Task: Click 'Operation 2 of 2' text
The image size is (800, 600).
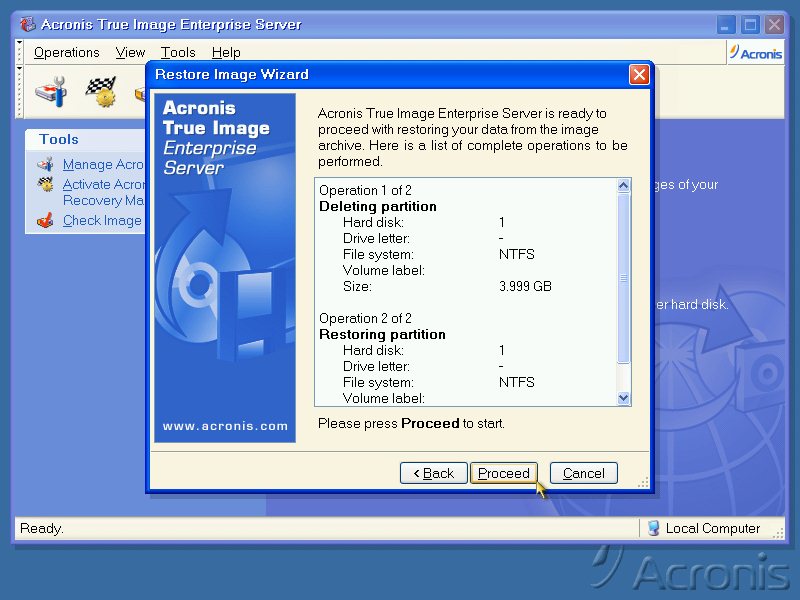Action: tap(365, 318)
